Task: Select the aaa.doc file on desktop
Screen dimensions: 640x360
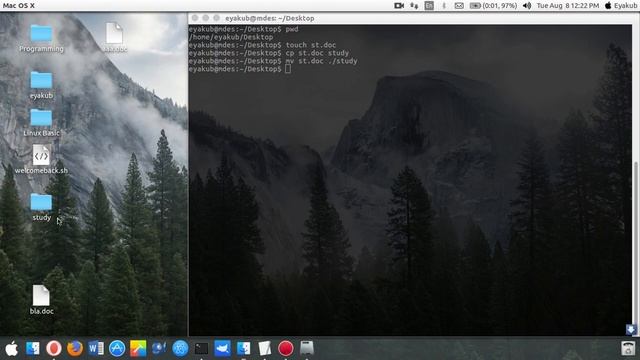Action: [x=114, y=37]
